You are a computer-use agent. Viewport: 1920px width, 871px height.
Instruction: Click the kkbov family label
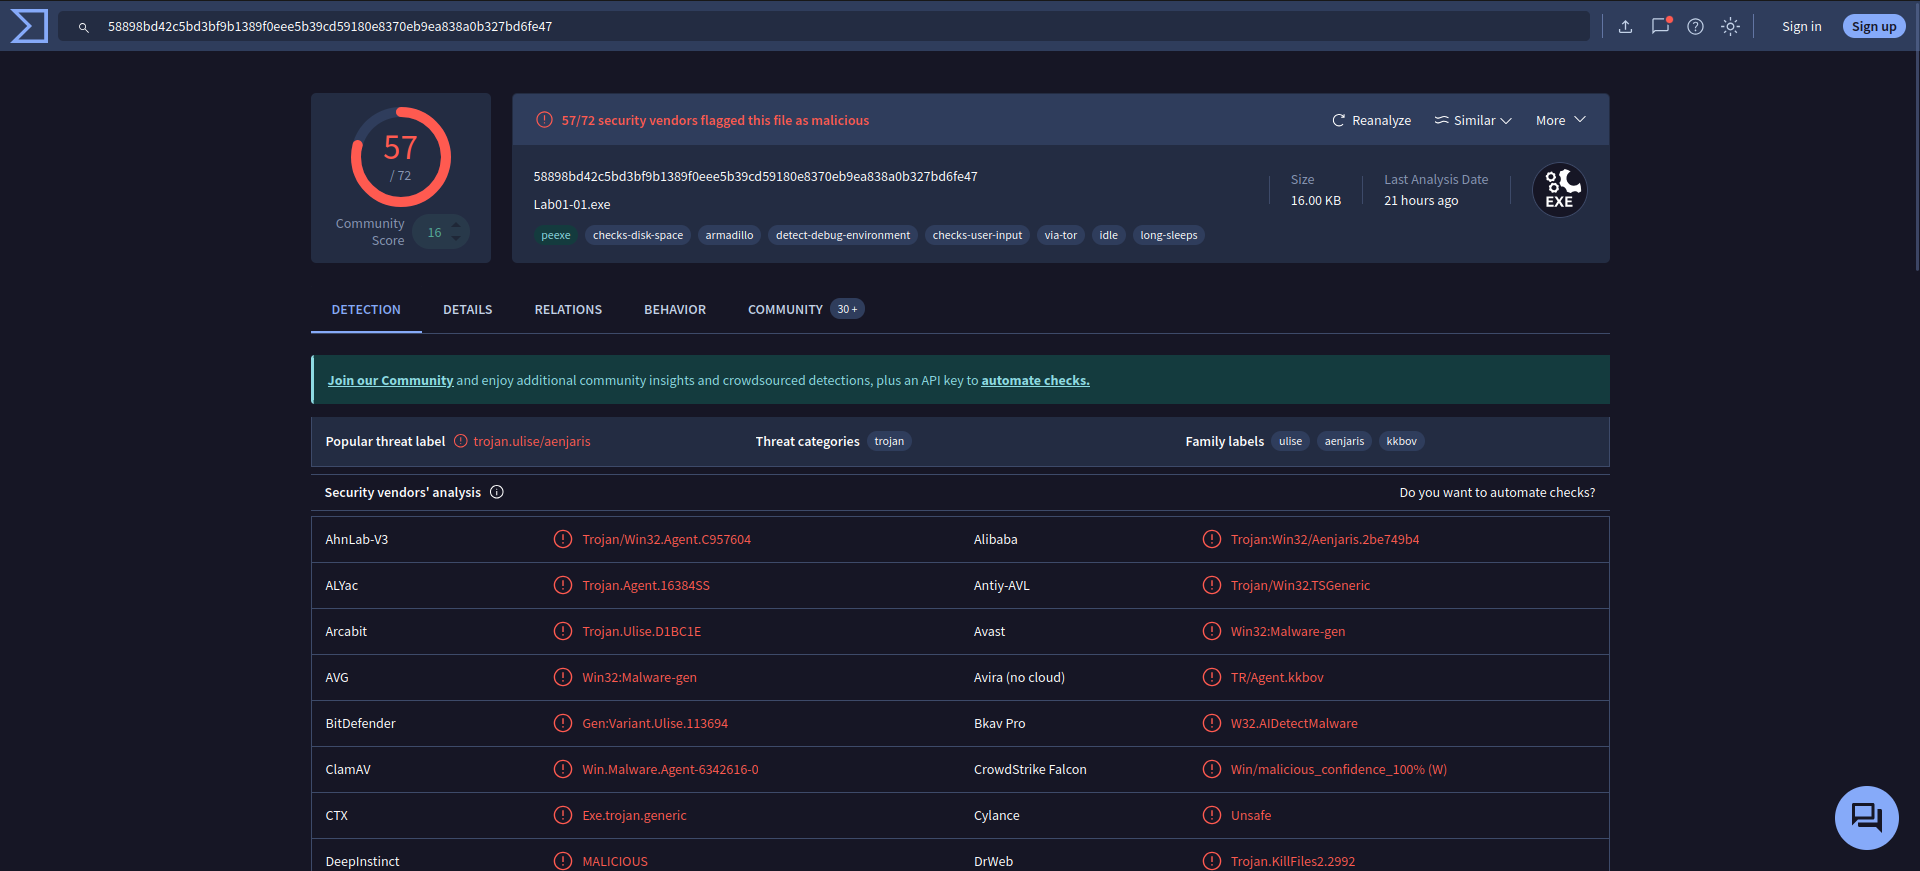[x=1401, y=441]
